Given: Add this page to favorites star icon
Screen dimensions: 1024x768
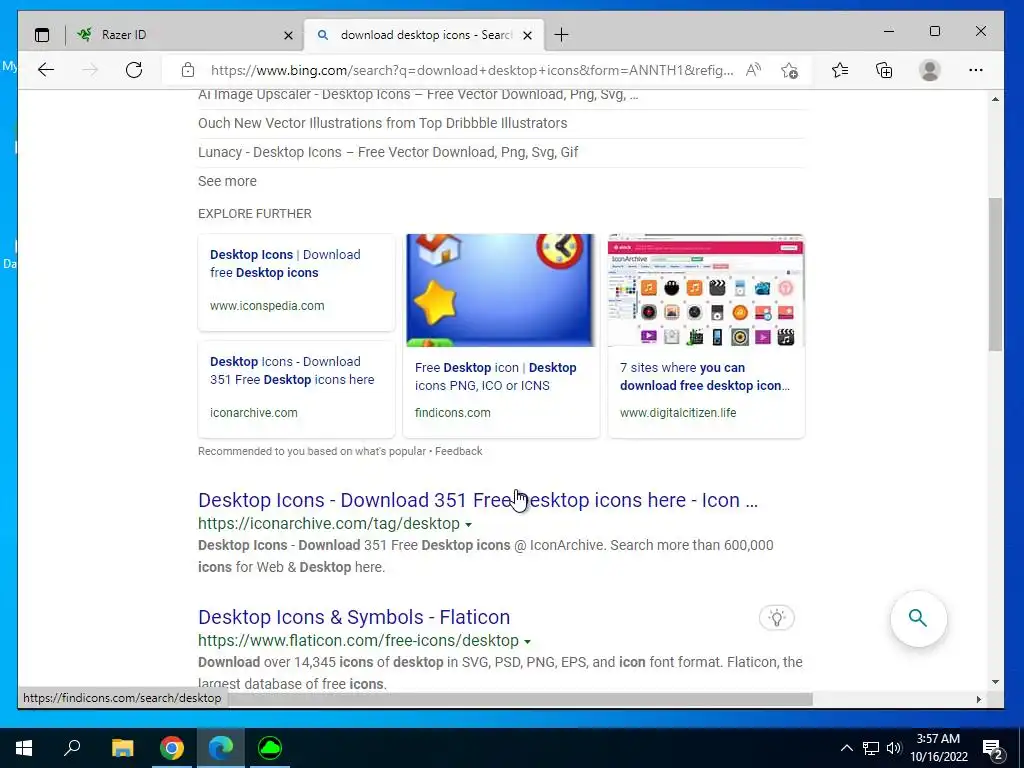Looking at the screenshot, I should pos(790,70).
